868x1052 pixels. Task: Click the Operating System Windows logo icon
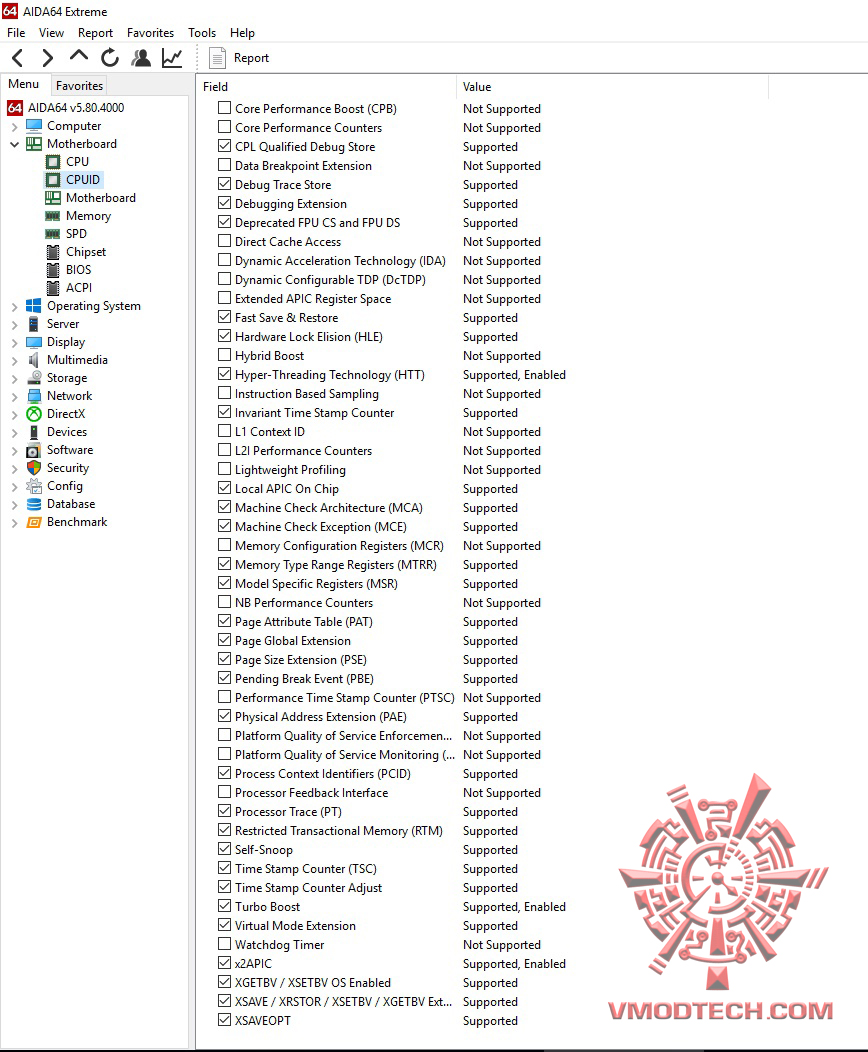34,306
